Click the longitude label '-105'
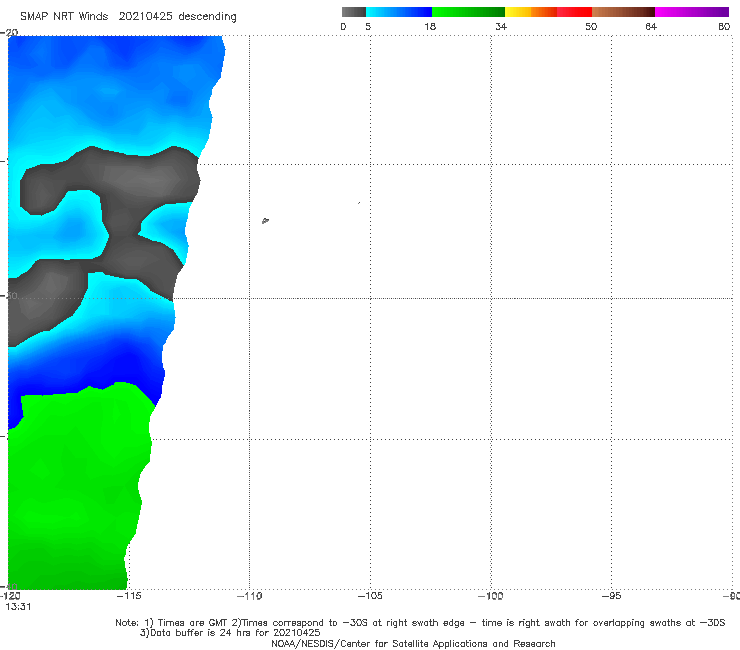Viewport: 740px width, 650px height. tap(370, 596)
